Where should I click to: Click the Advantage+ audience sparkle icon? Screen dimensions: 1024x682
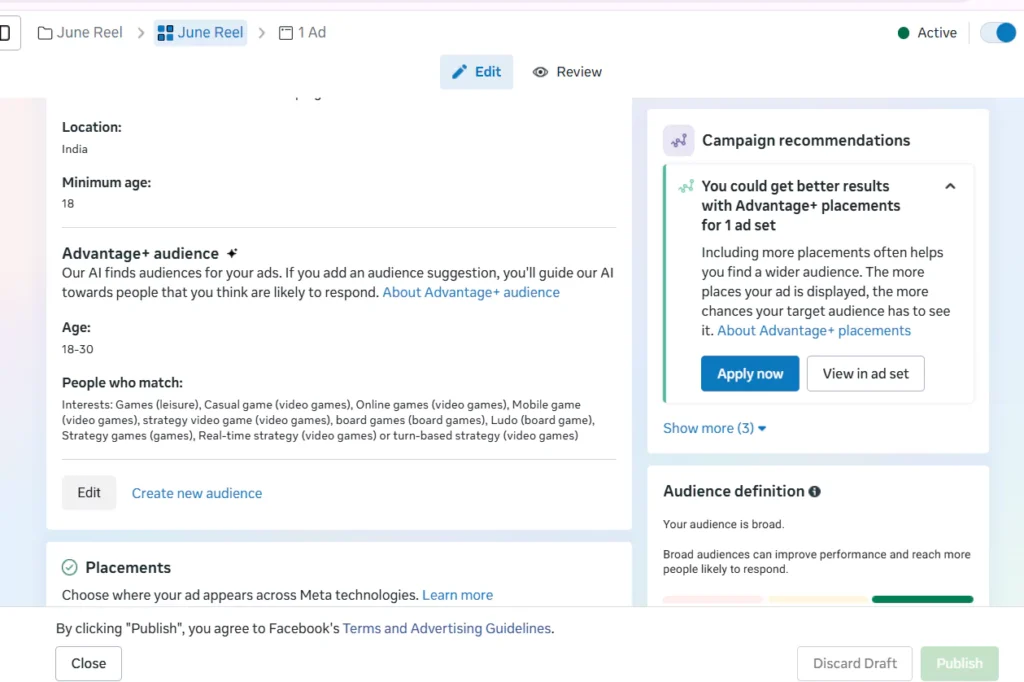pos(232,254)
